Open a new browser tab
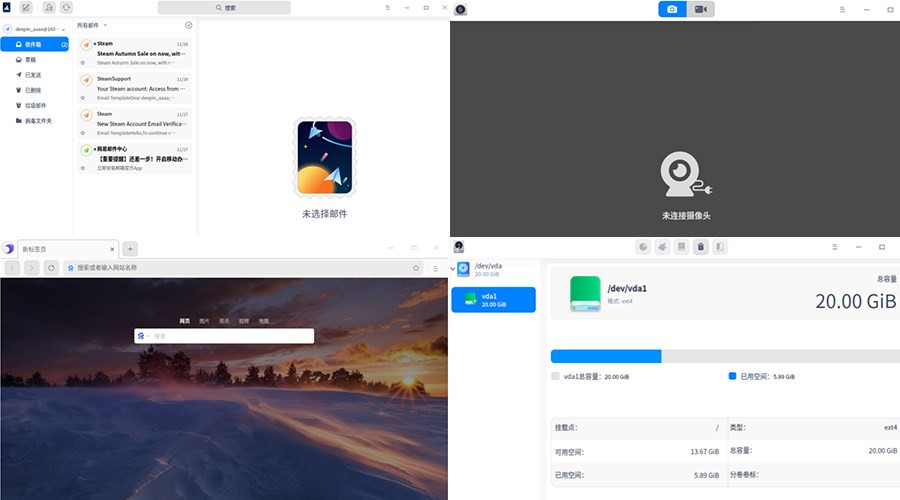This screenshot has height=500, width=900. click(130, 248)
